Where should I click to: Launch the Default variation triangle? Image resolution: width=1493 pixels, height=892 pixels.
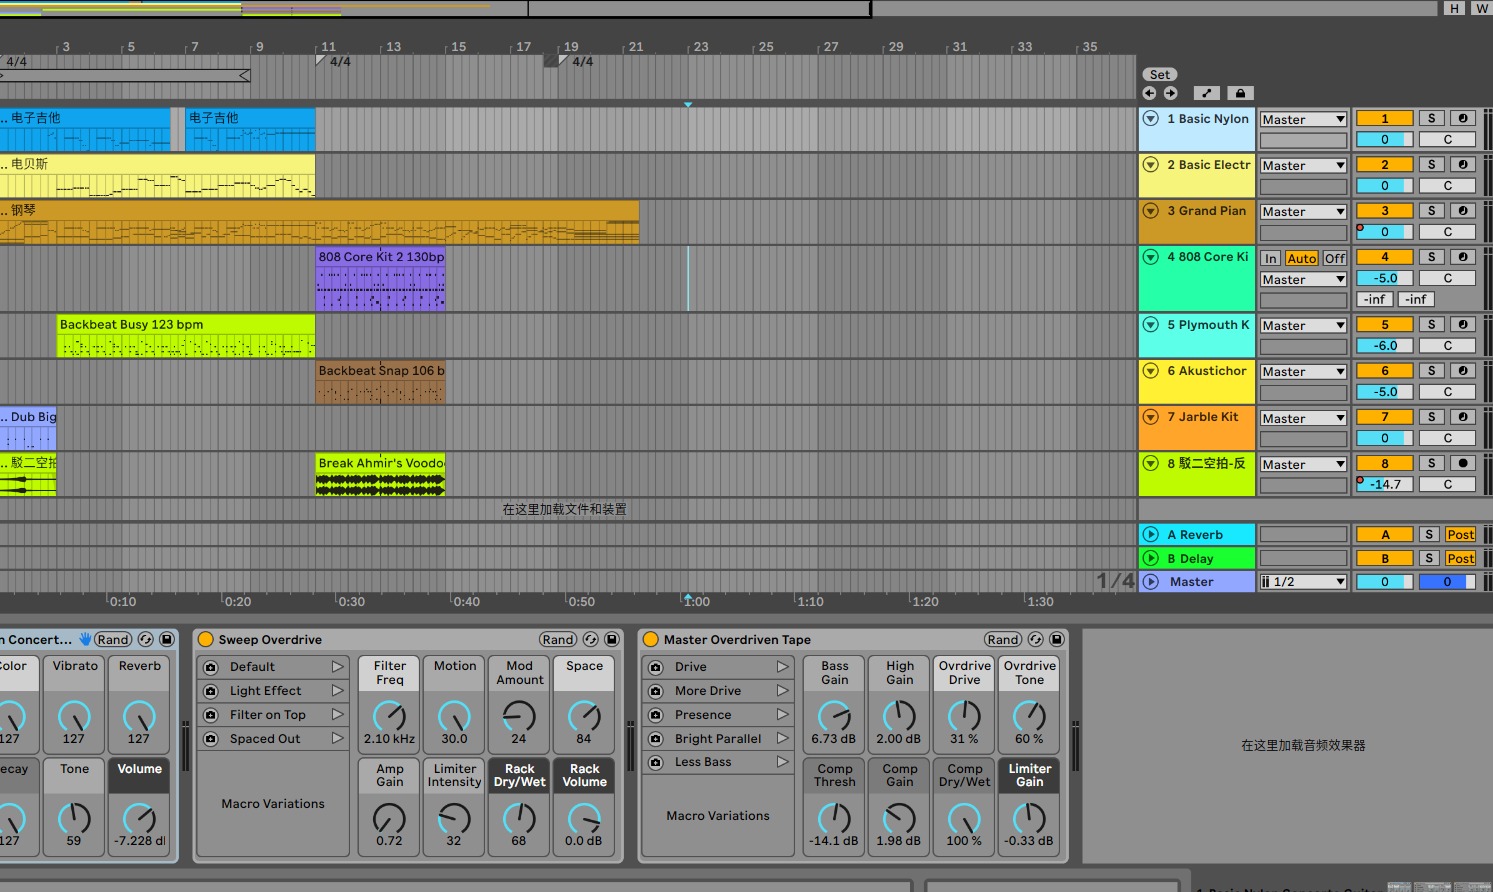(x=337, y=667)
